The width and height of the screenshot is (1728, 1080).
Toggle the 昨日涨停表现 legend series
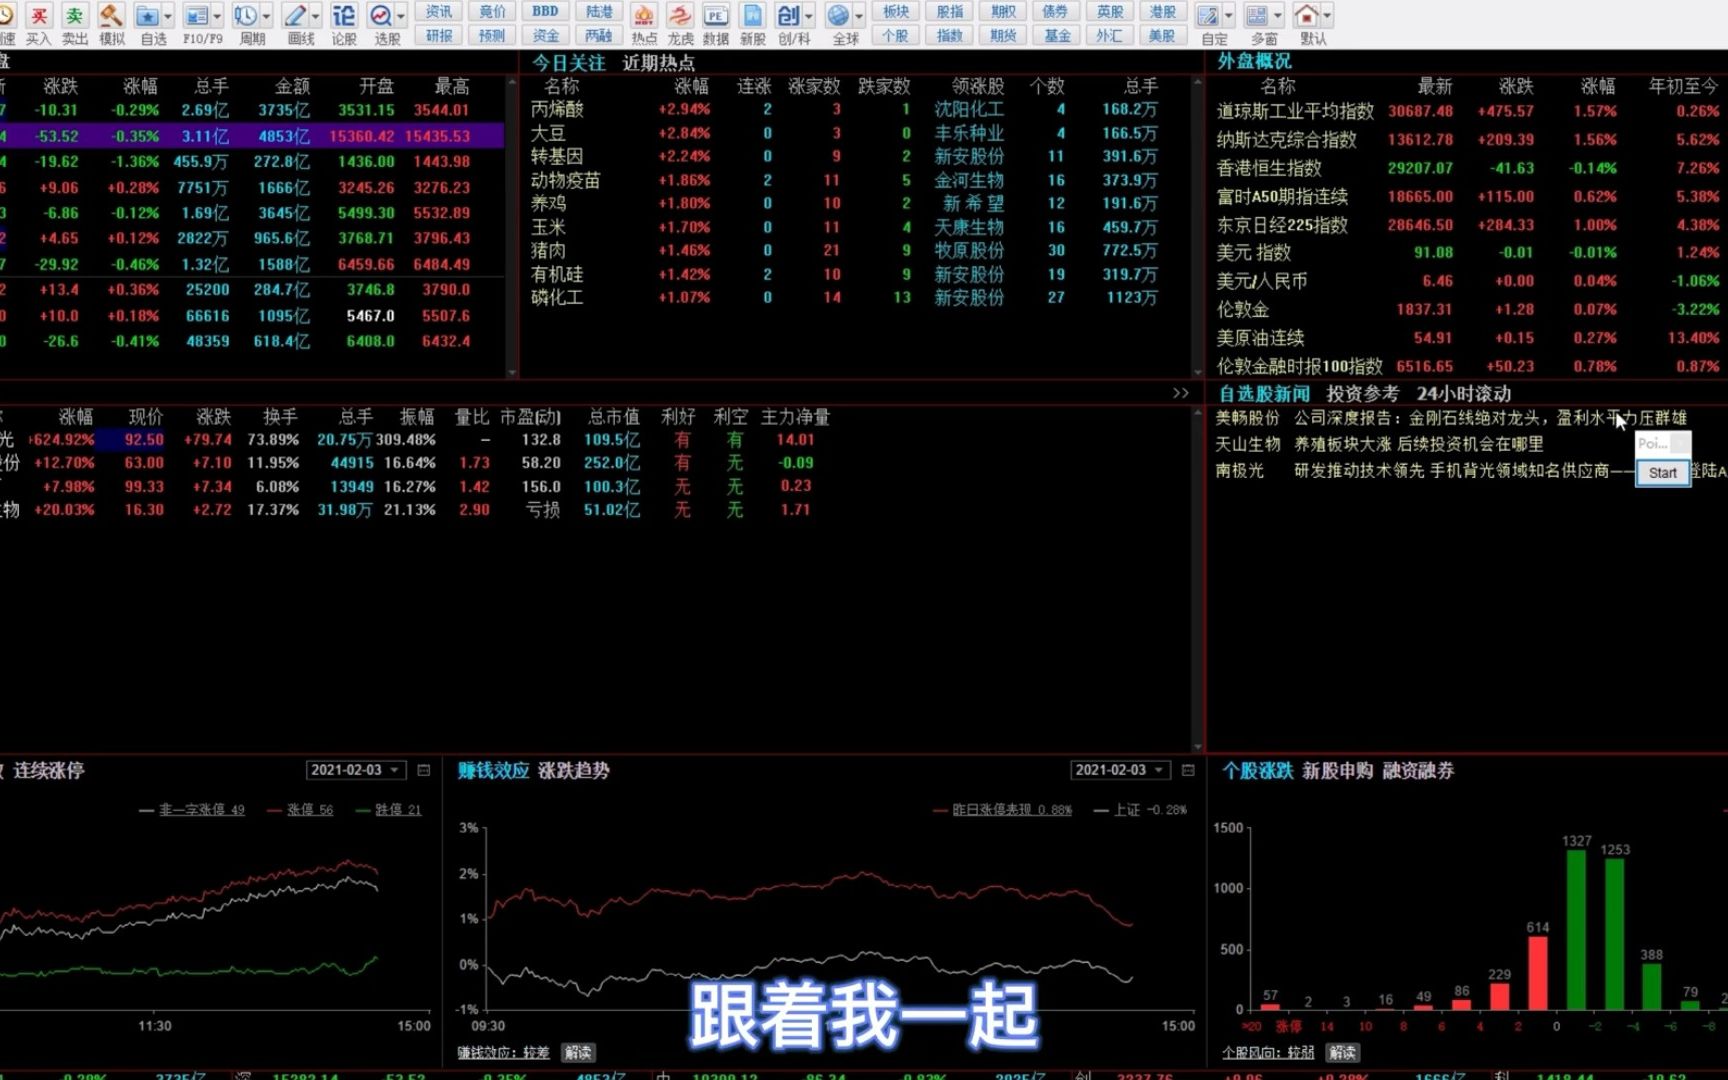pyautogui.click(x=1002, y=810)
